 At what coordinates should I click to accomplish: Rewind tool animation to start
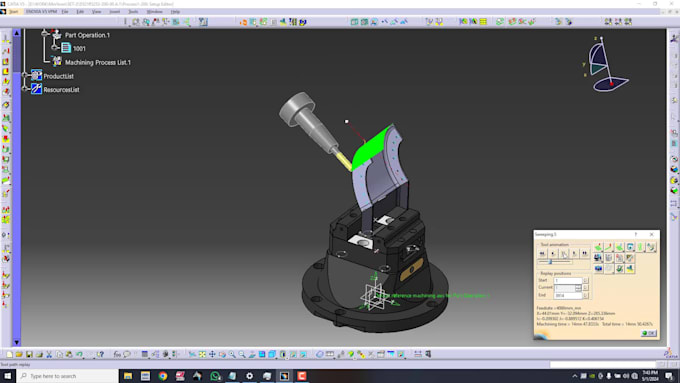(542, 253)
